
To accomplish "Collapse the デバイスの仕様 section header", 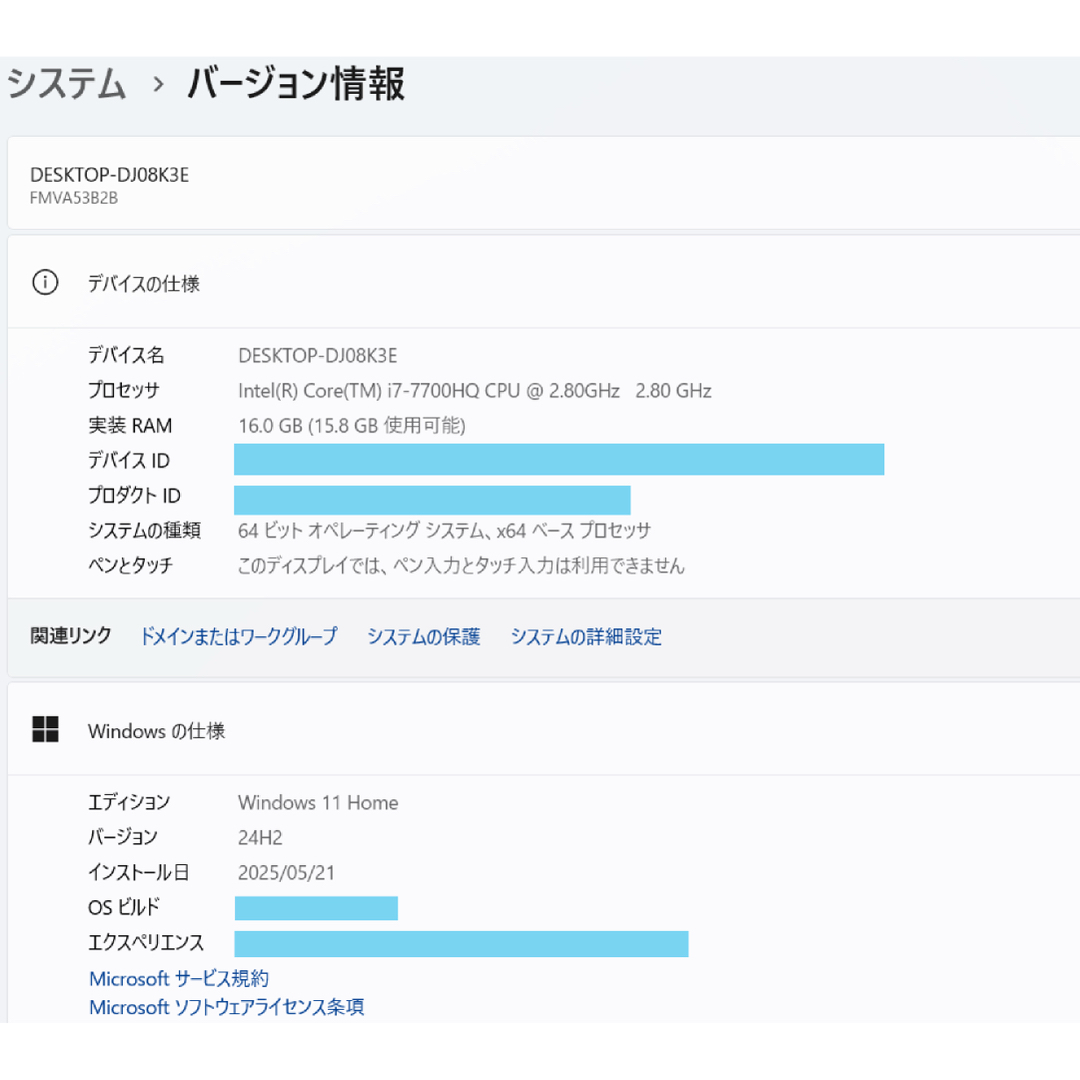I will click(x=543, y=282).
